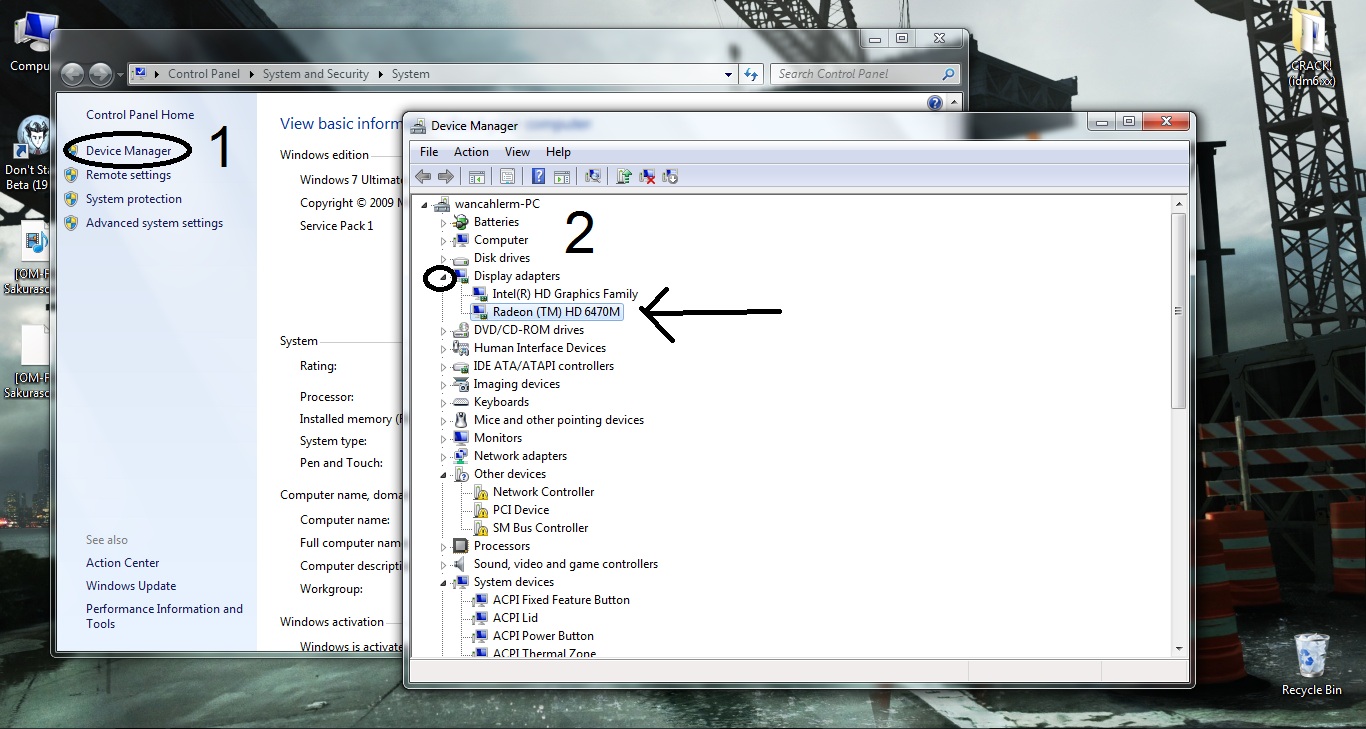Expand the Disk drives category

[443, 258]
